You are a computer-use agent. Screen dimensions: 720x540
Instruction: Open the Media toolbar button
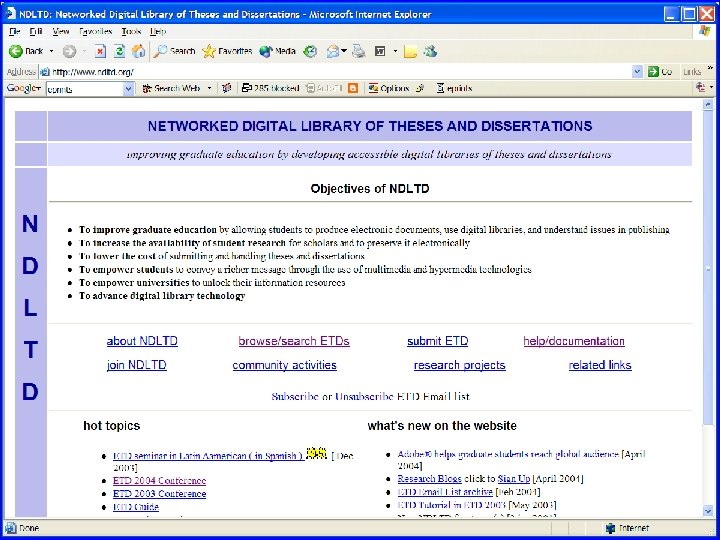point(277,51)
